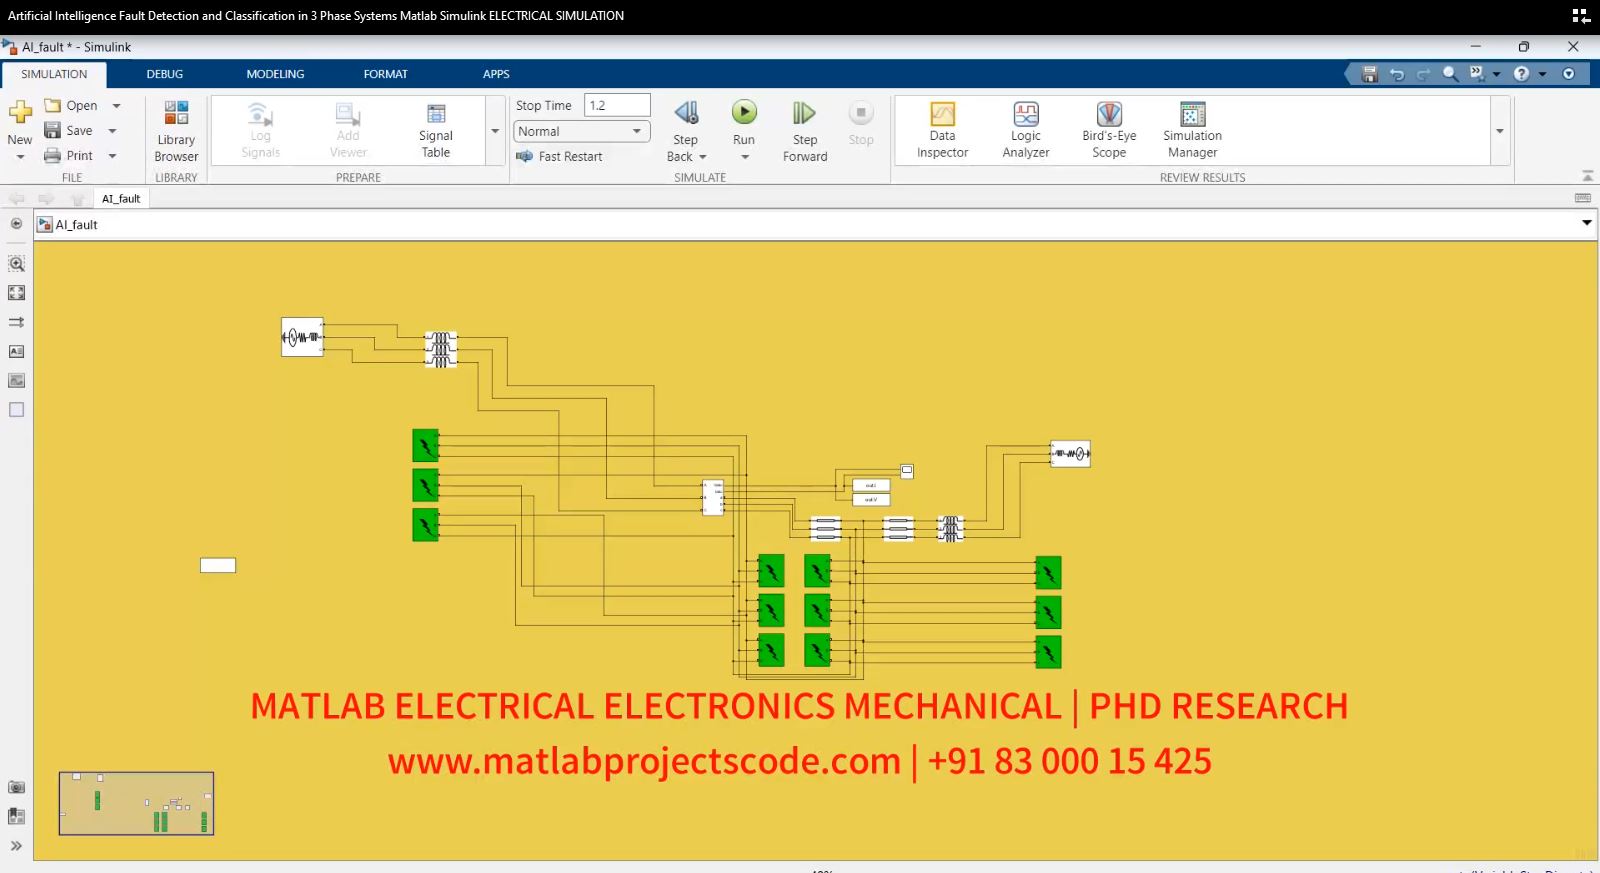This screenshot has width=1600, height=873.
Task: Expand the Open dropdown arrow
Action: 116,105
